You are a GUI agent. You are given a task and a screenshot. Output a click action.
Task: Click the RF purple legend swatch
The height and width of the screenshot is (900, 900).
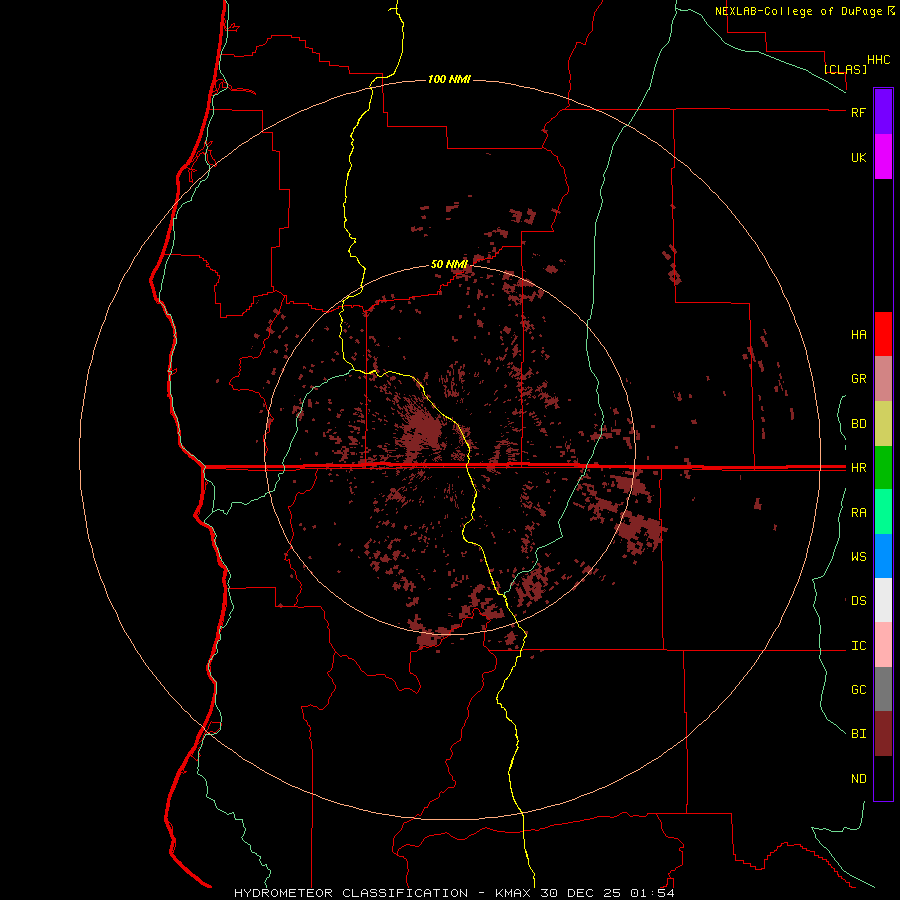pyautogui.click(x=883, y=112)
